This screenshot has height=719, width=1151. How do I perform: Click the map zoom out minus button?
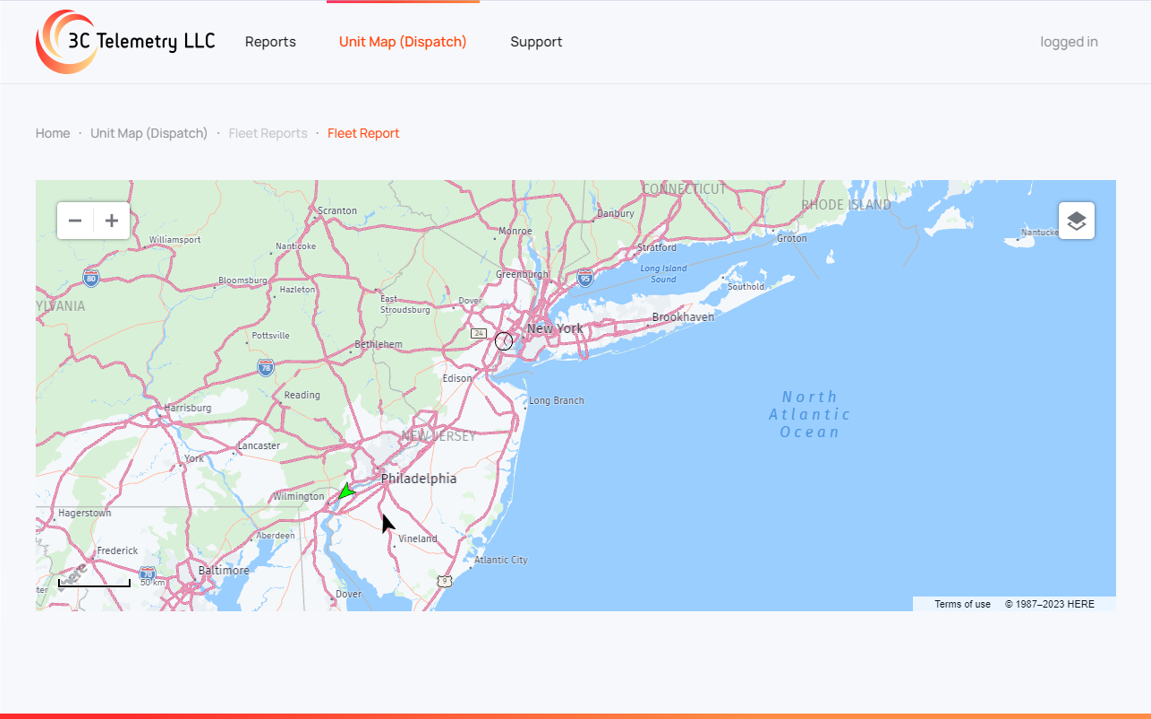75,221
